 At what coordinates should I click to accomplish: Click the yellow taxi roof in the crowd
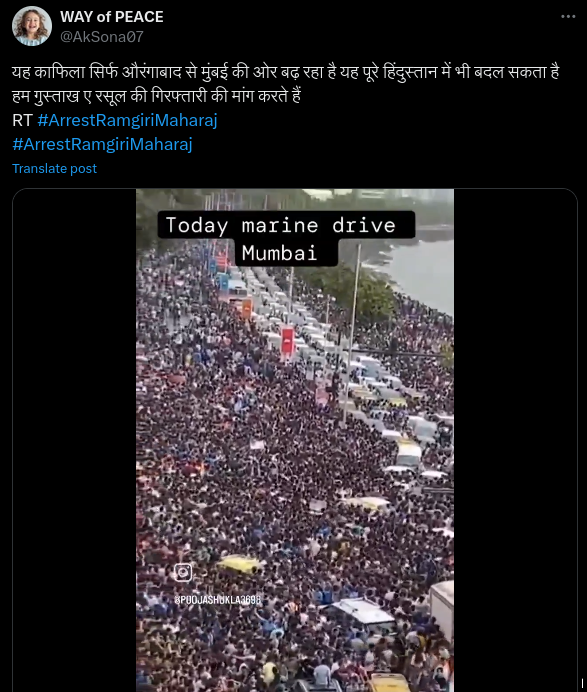pyautogui.click(x=241, y=563)
